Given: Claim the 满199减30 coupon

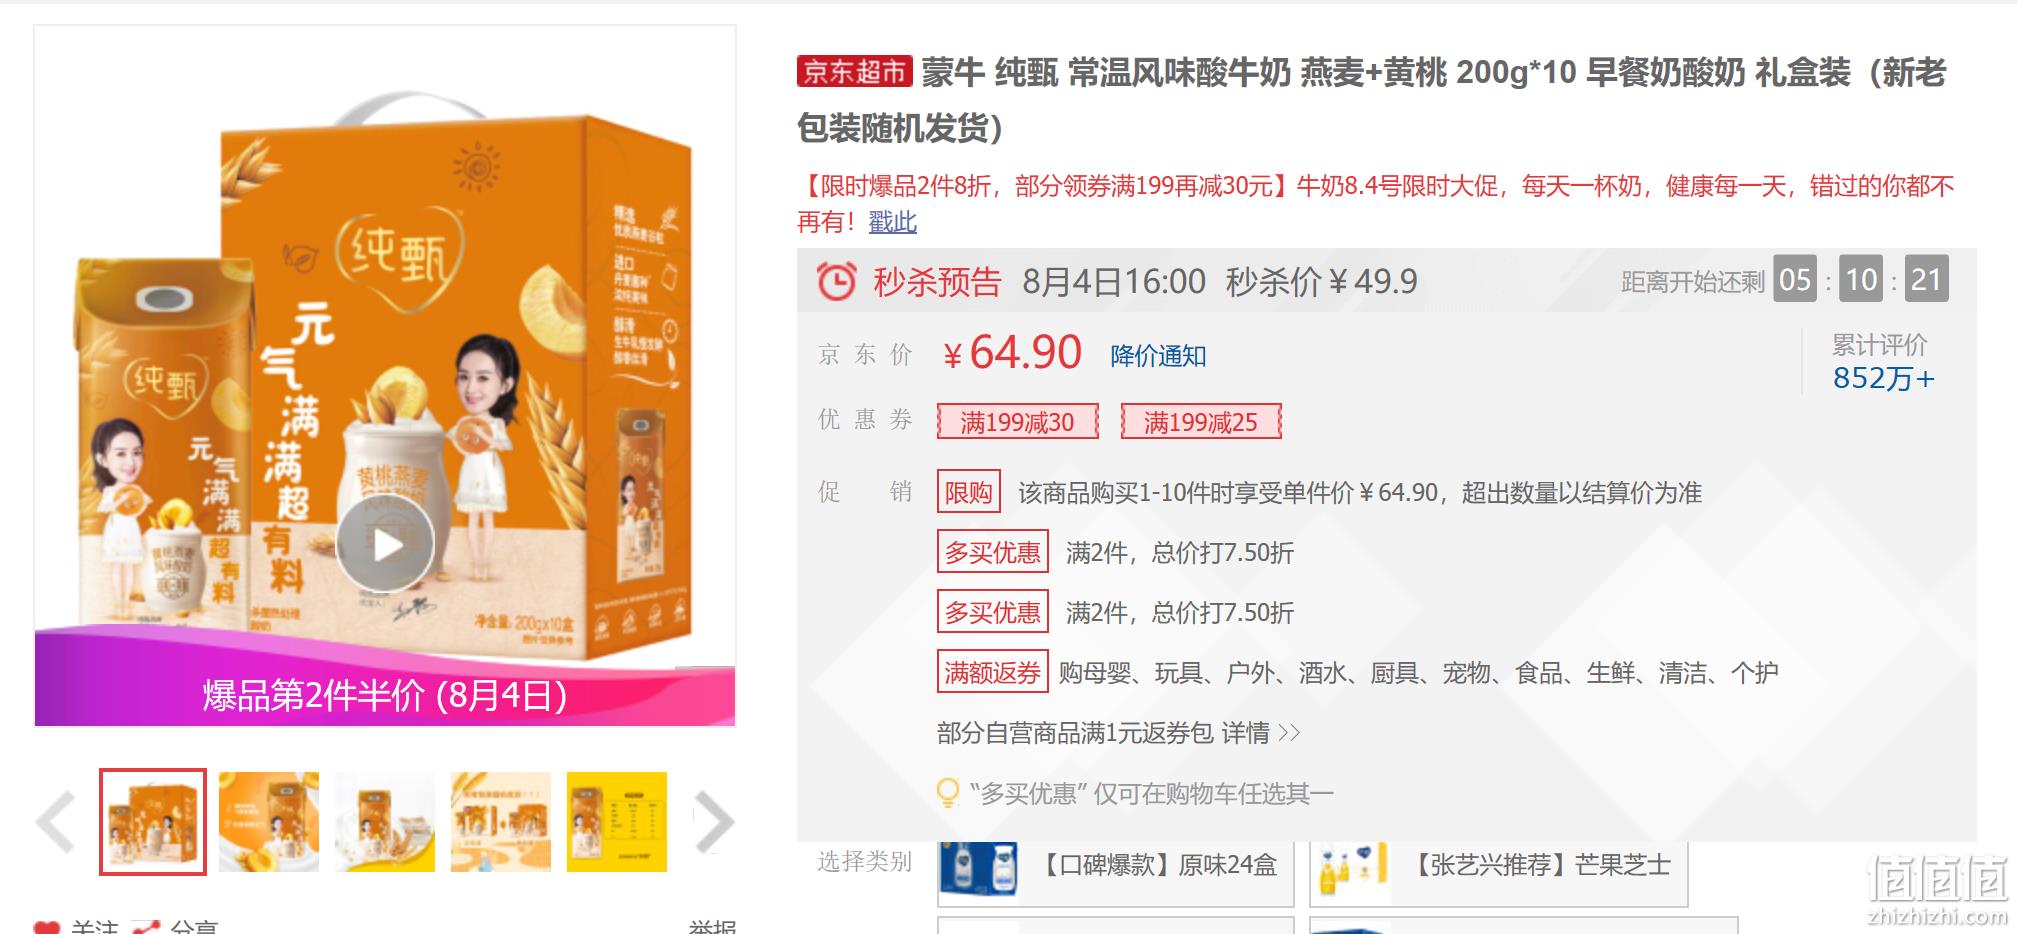Looking at the screenshot, I should 1017,422.
